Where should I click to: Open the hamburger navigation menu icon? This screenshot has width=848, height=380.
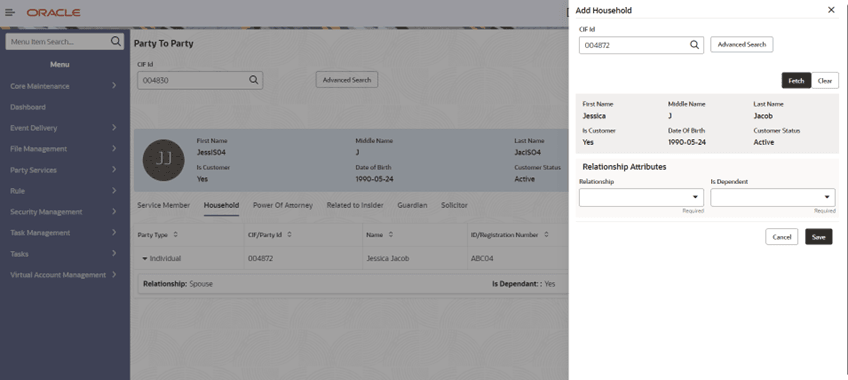10,12
